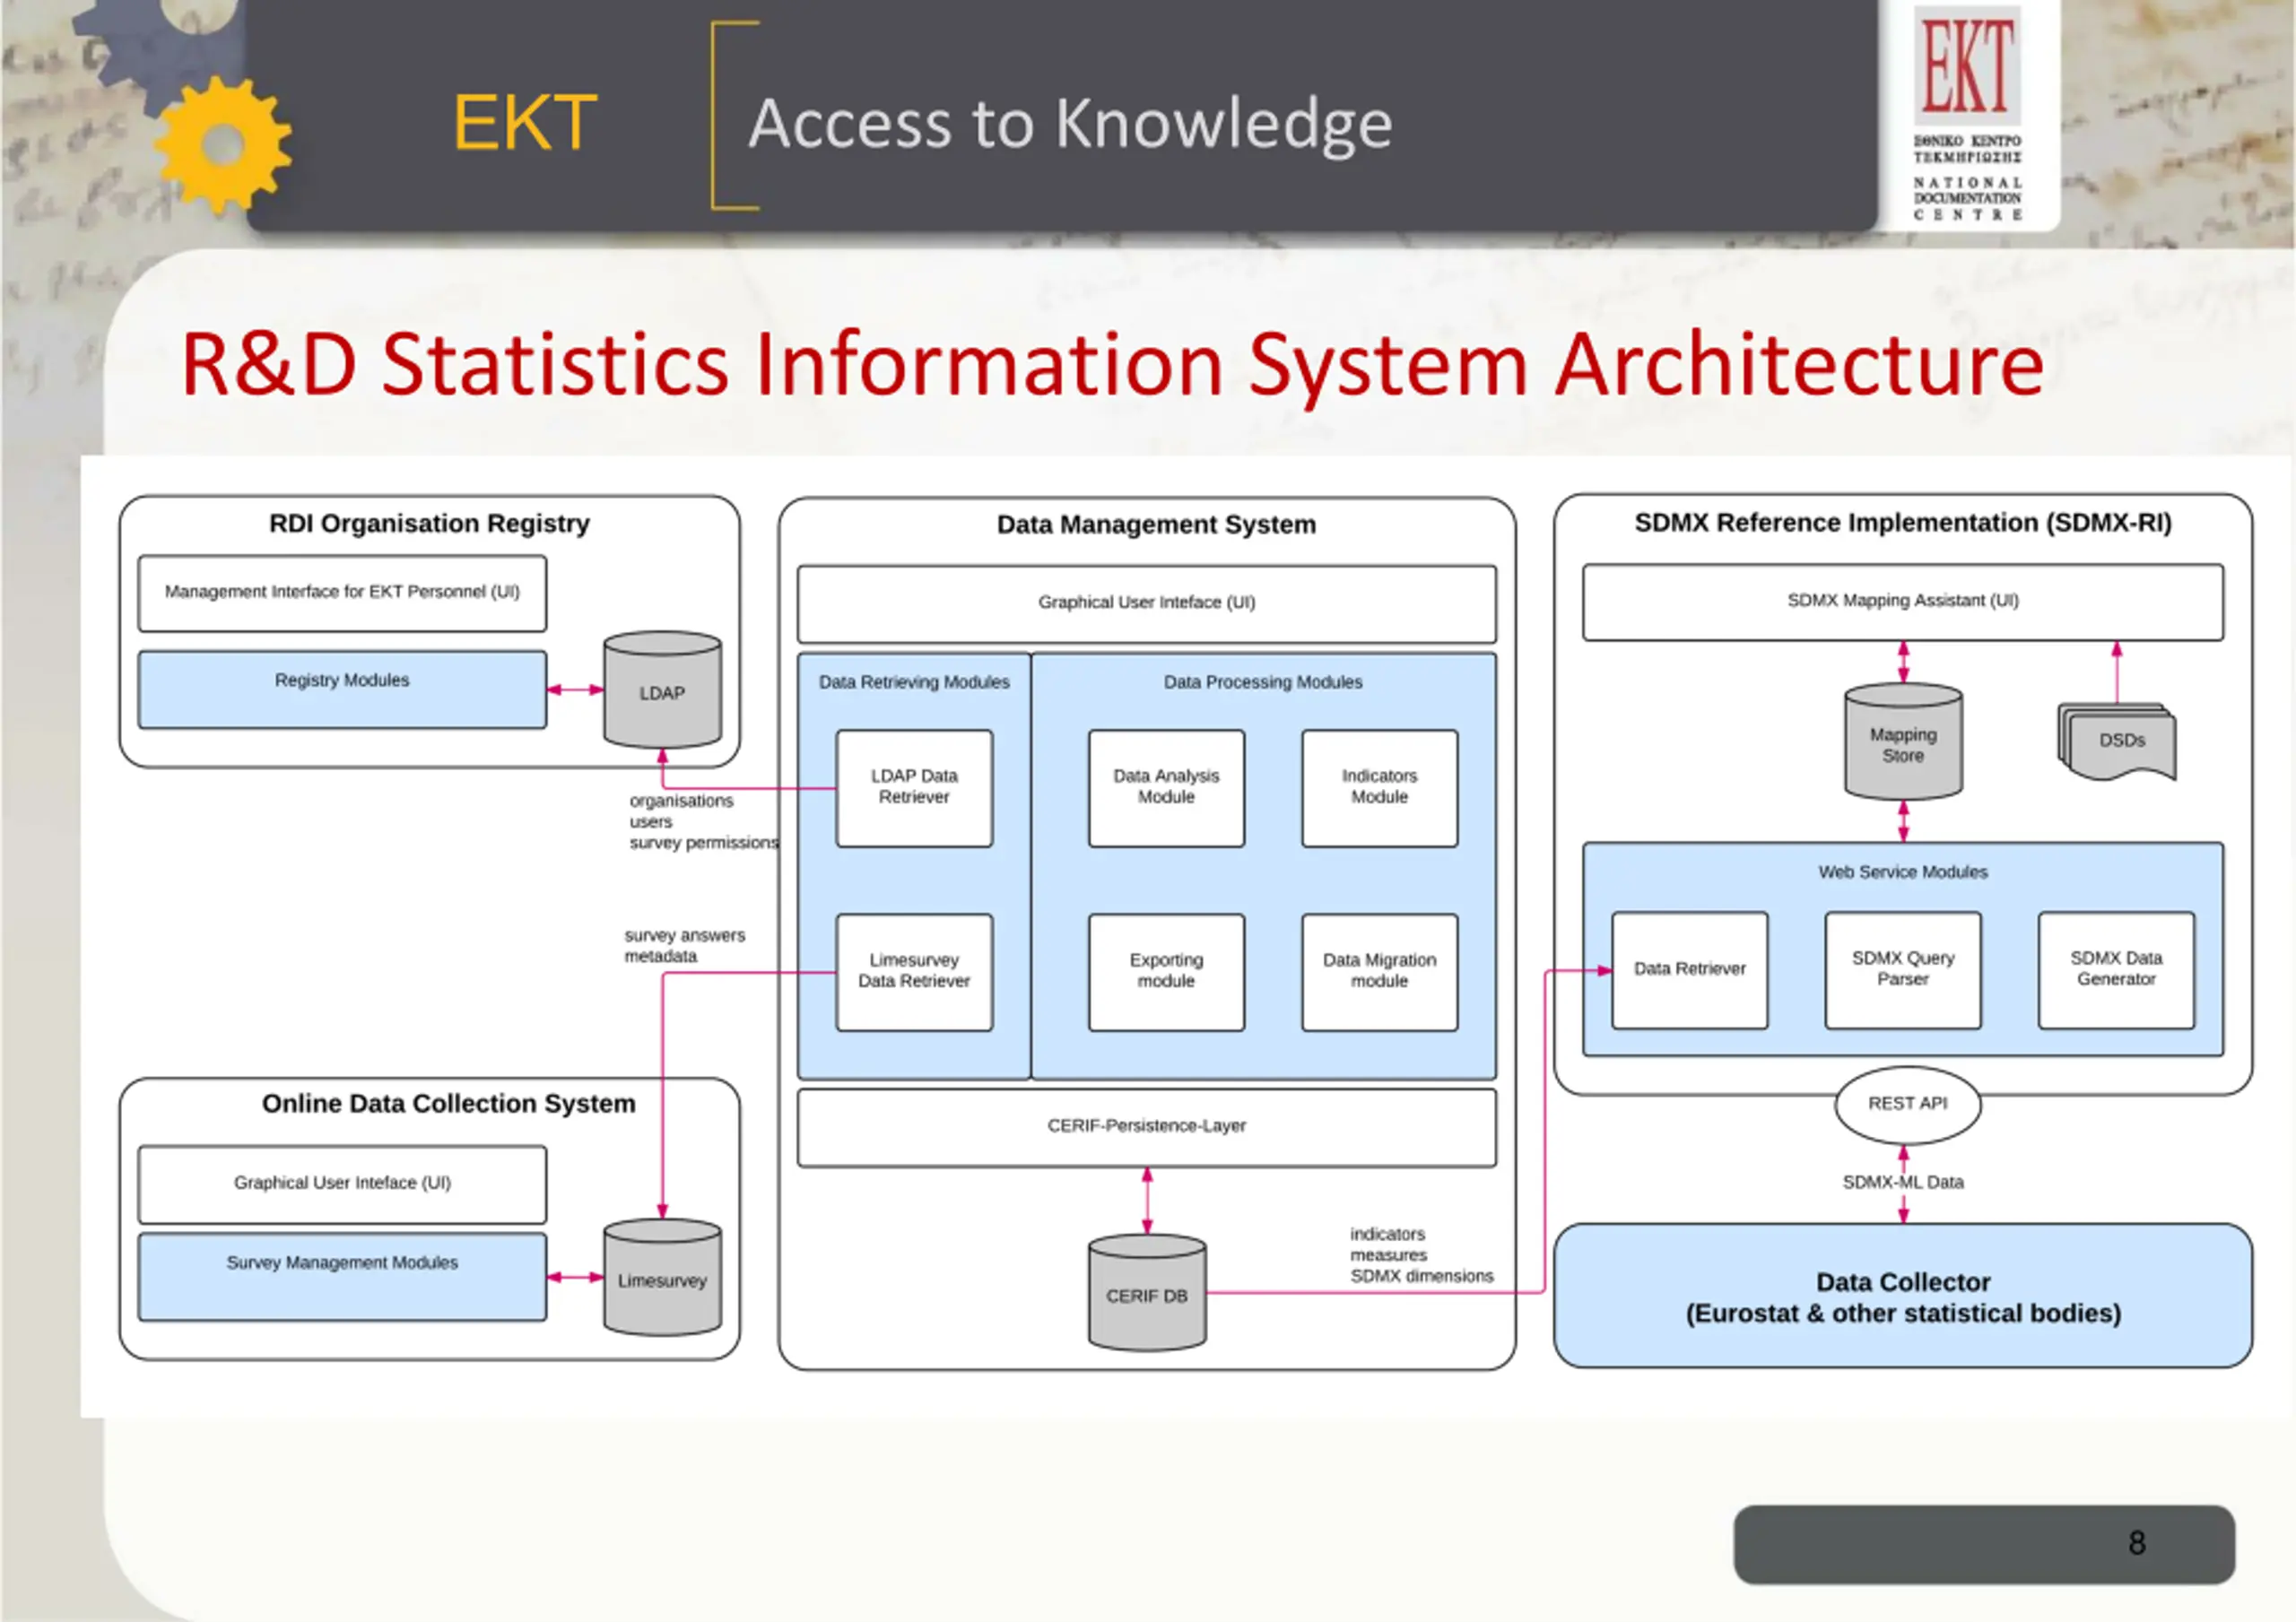Select the SDMX Data Generator box
Image resolution: width=2296 pixels, height=1622 pixels.
[2116, 970]
